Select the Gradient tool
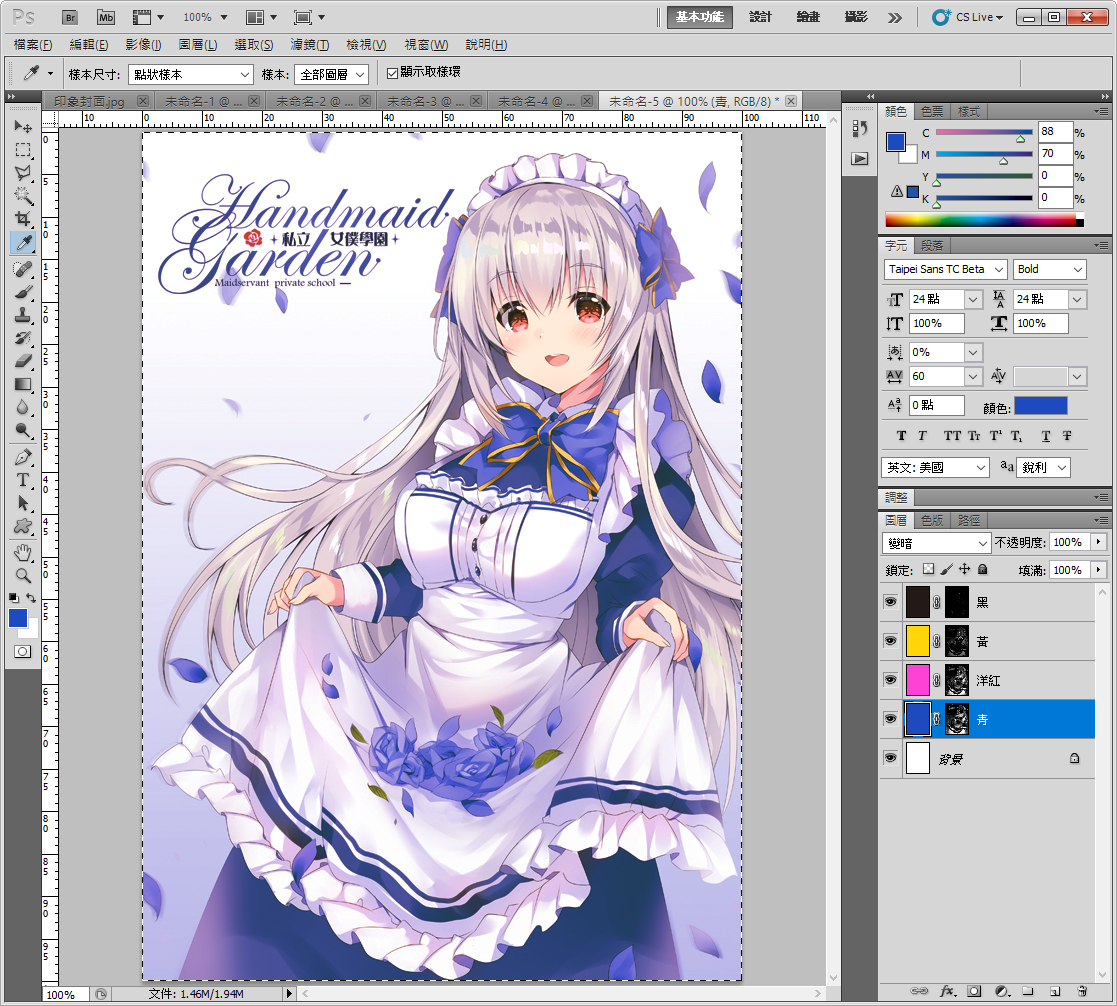 pyautogui.click(x=23, y=384)
